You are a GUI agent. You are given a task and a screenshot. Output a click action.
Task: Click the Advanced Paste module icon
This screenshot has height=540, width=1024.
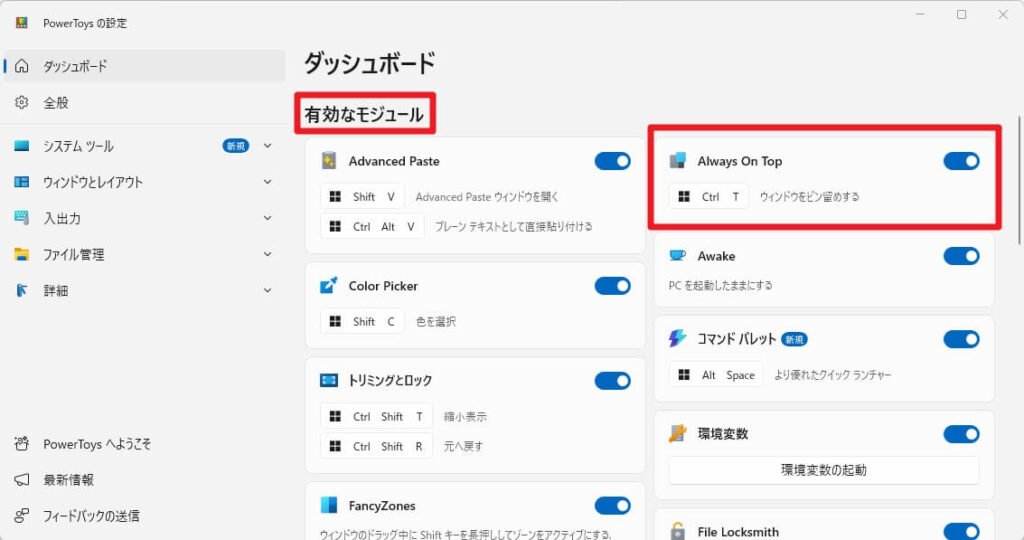click(328, 161)
